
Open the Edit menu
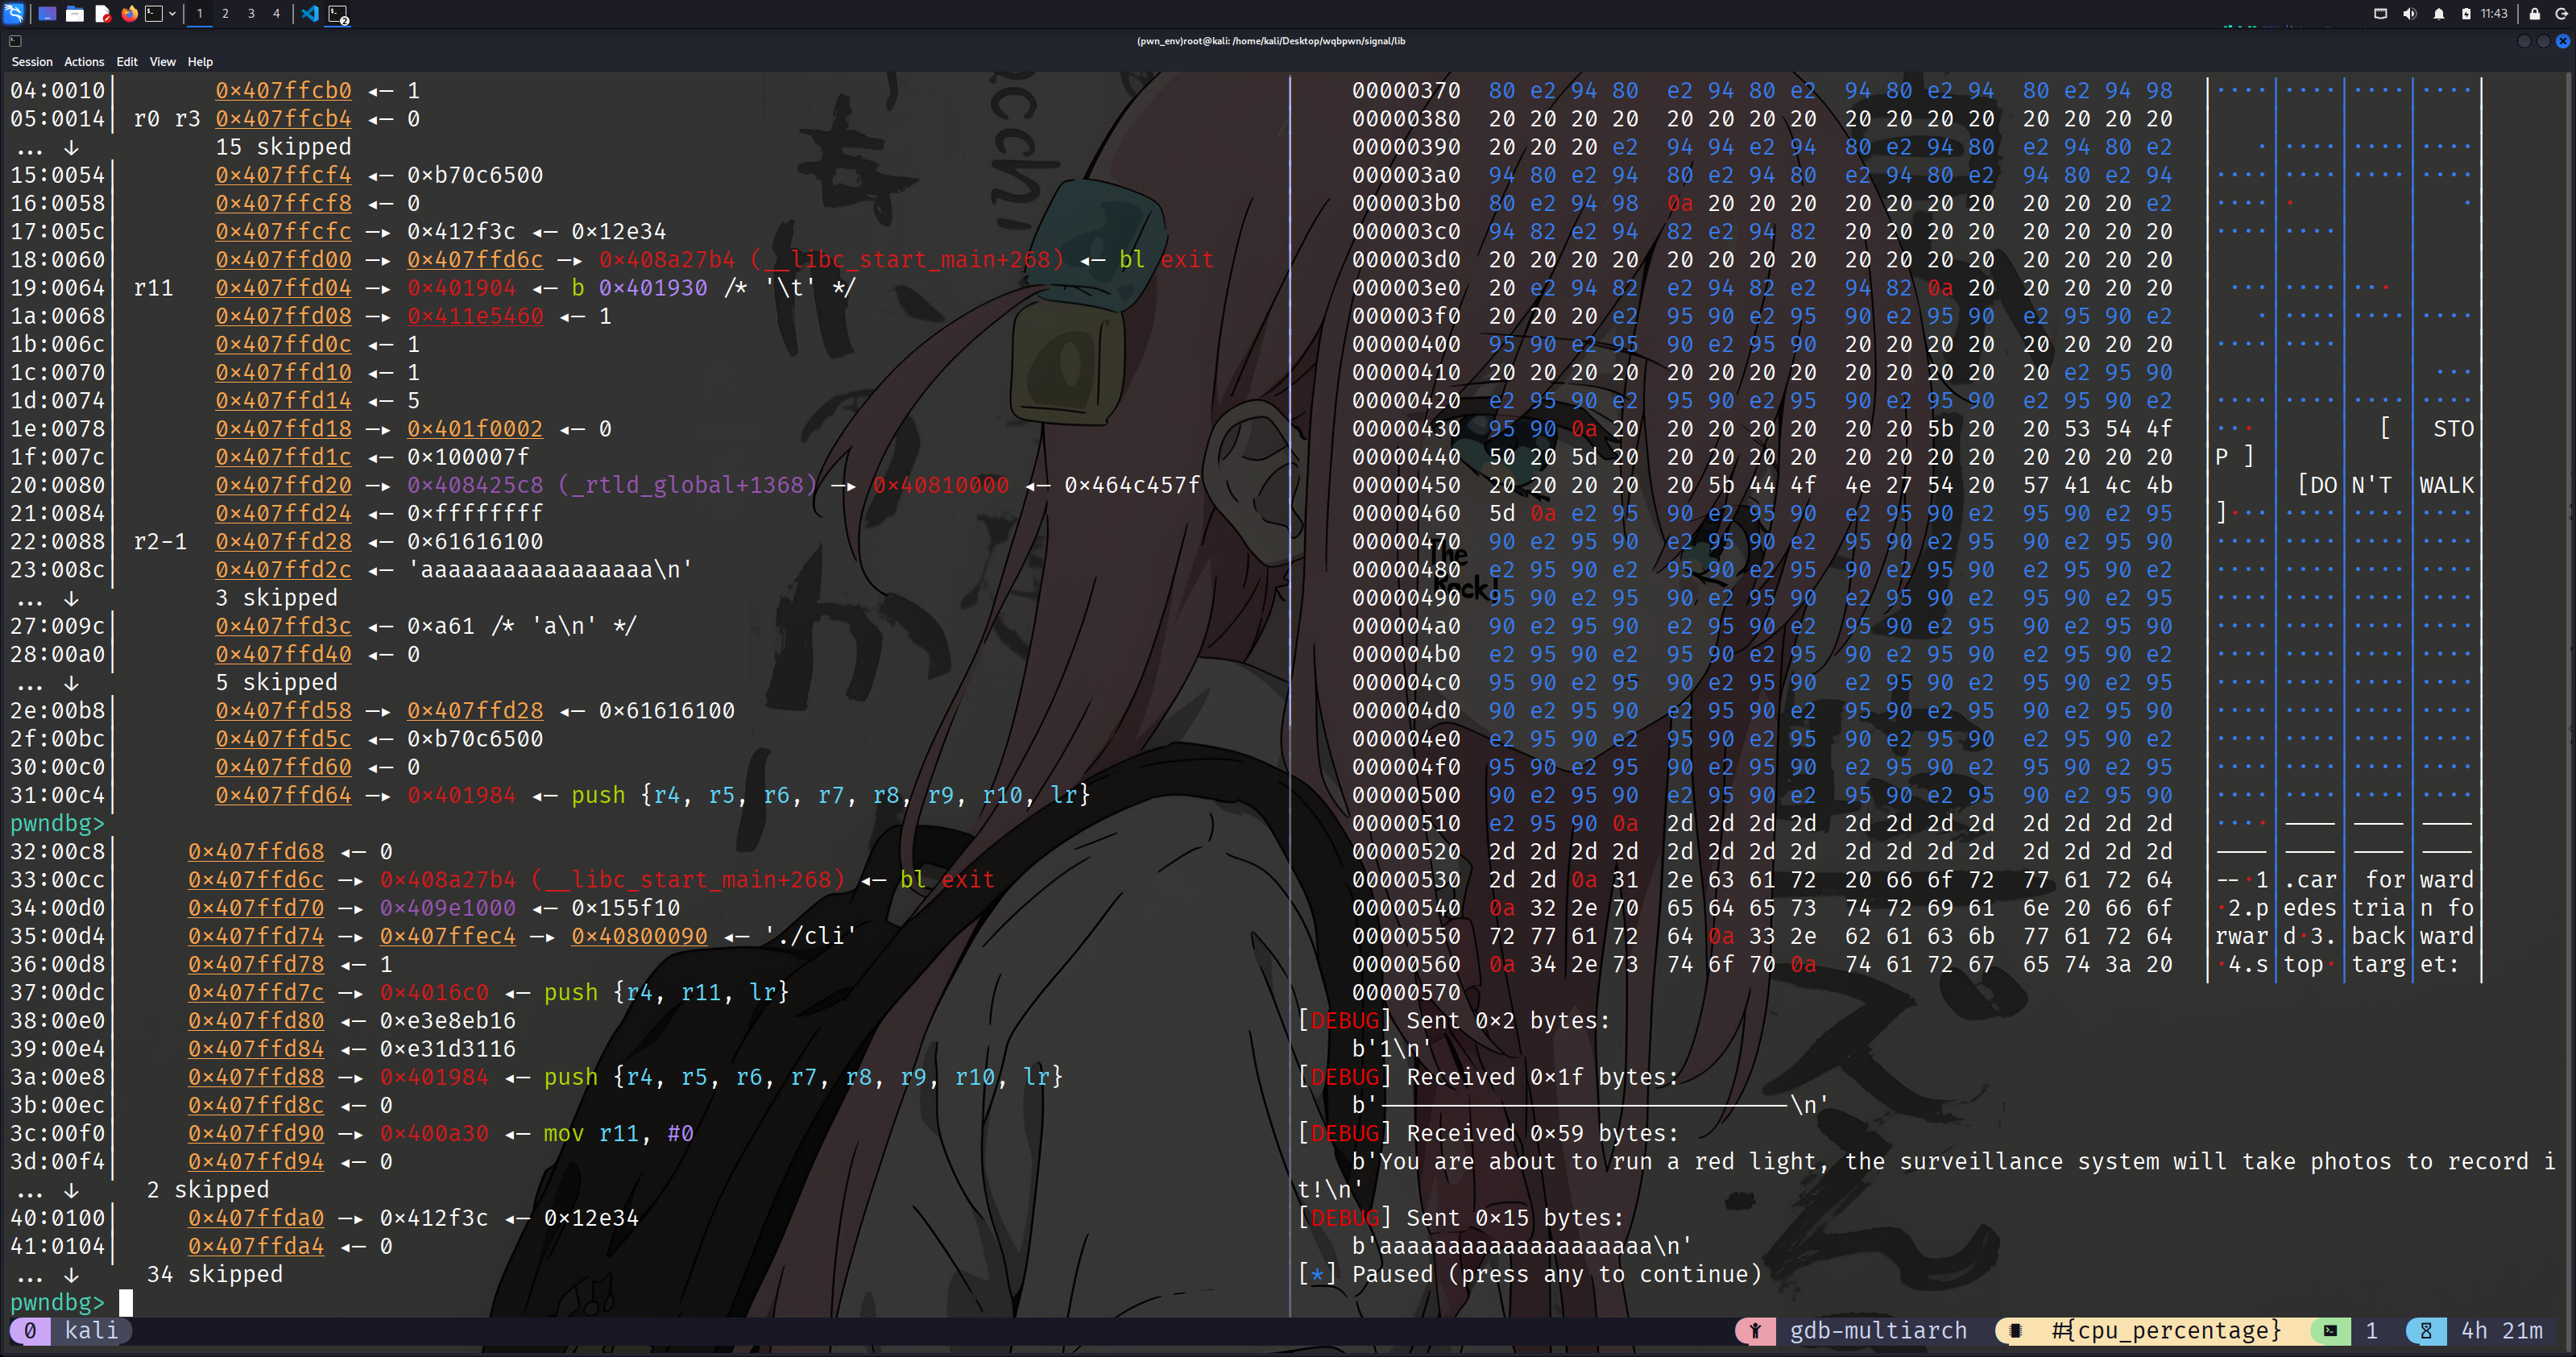click(127, 62)
